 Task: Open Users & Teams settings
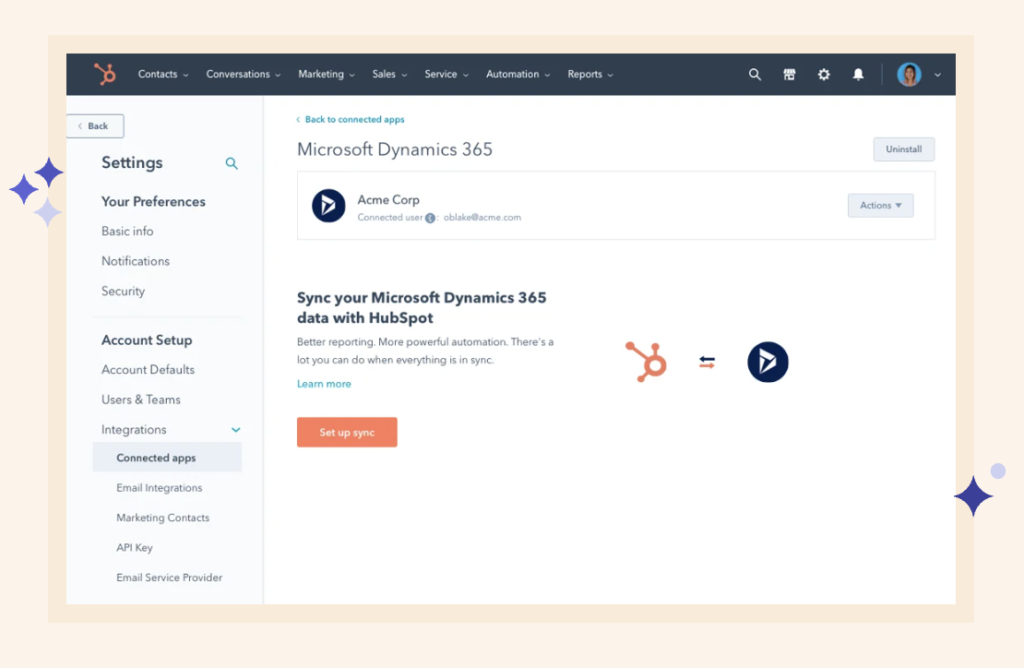tap(141, 400)
